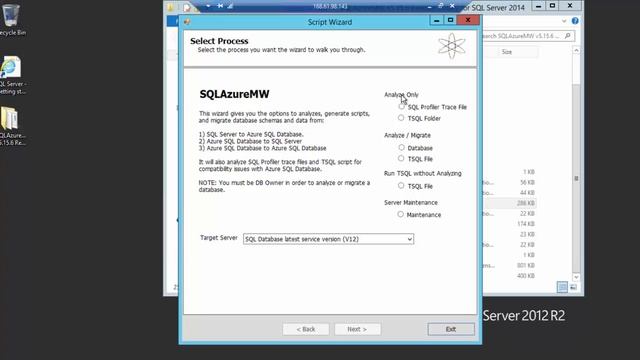The height and width of the screenshot is (360, 640).
Task: Open the SQL Server getting started desktop shortcut
Action: pyautogui.click(x=12, y=76)
